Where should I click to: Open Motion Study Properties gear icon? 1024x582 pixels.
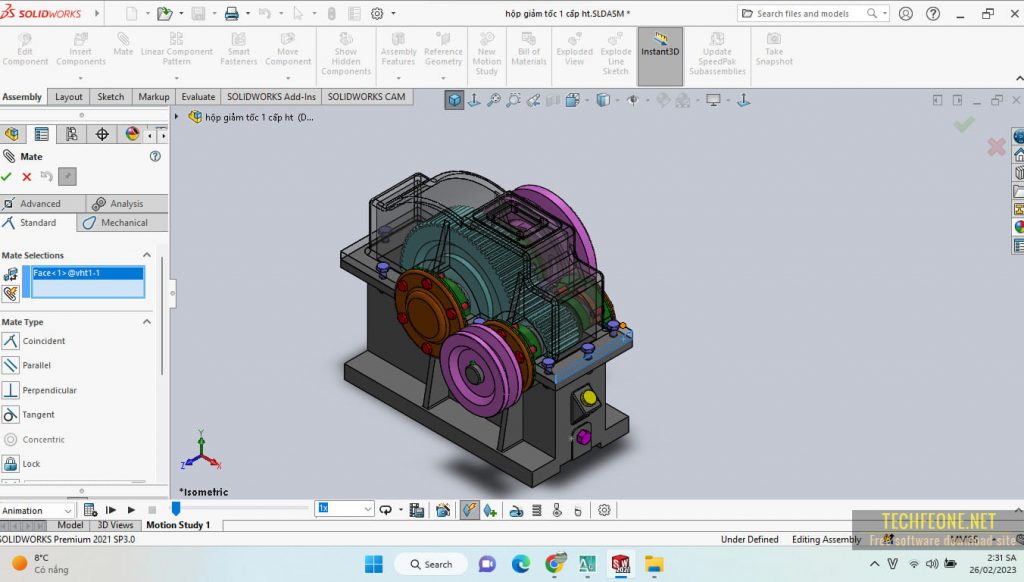pos(604,510)
